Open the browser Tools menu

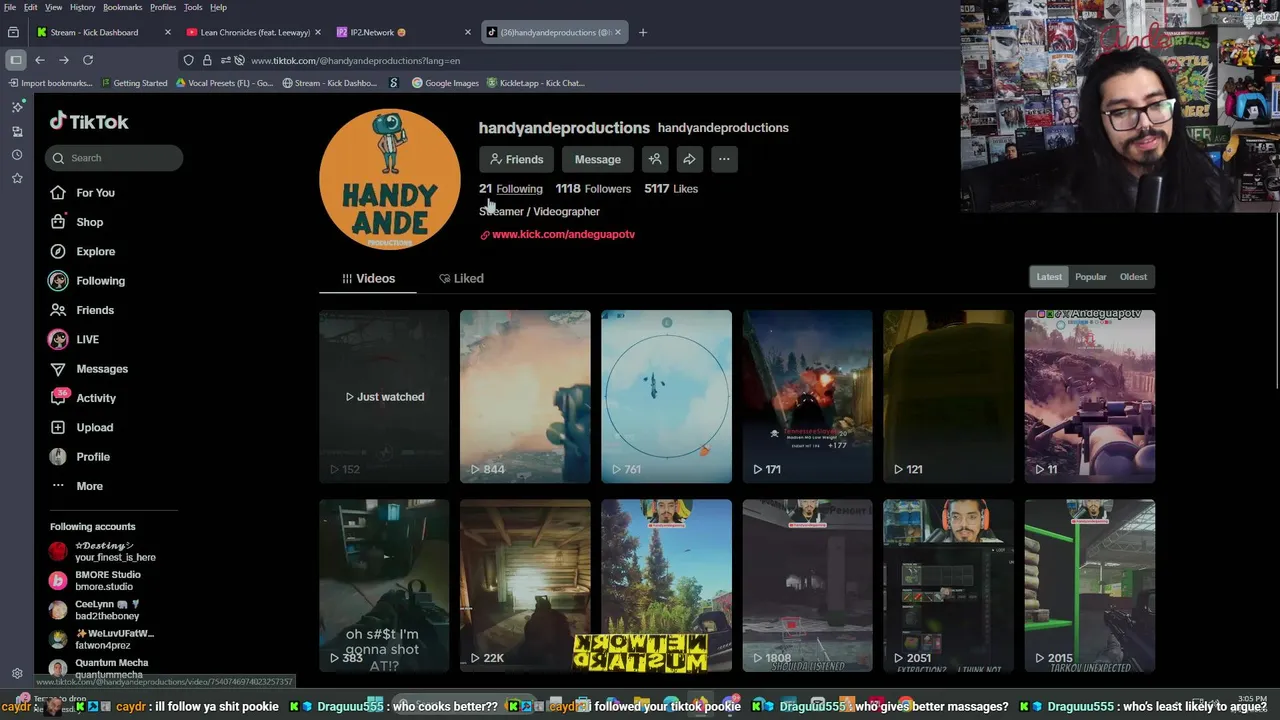(193, 7)
